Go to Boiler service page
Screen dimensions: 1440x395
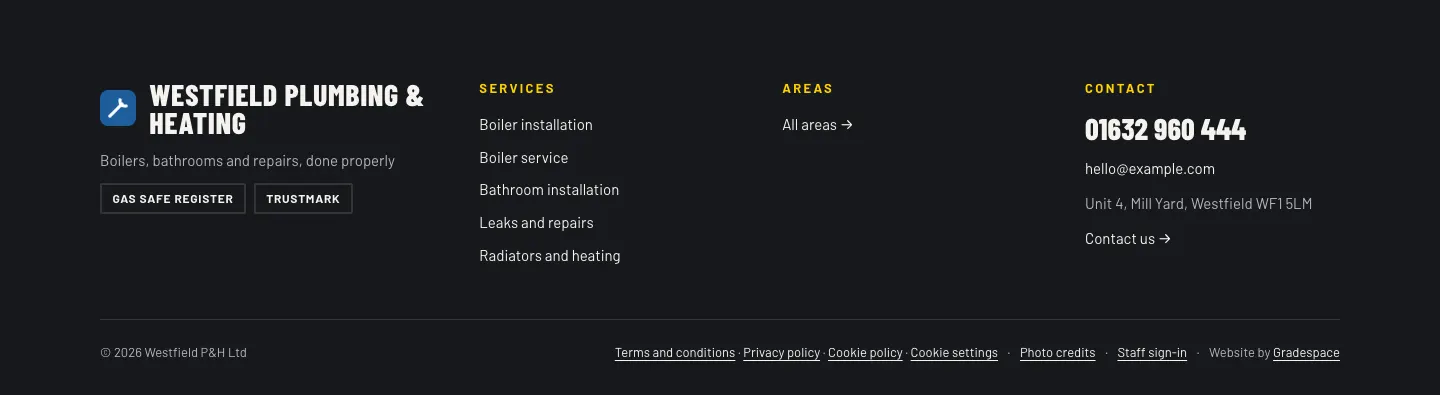click(524, 158)
